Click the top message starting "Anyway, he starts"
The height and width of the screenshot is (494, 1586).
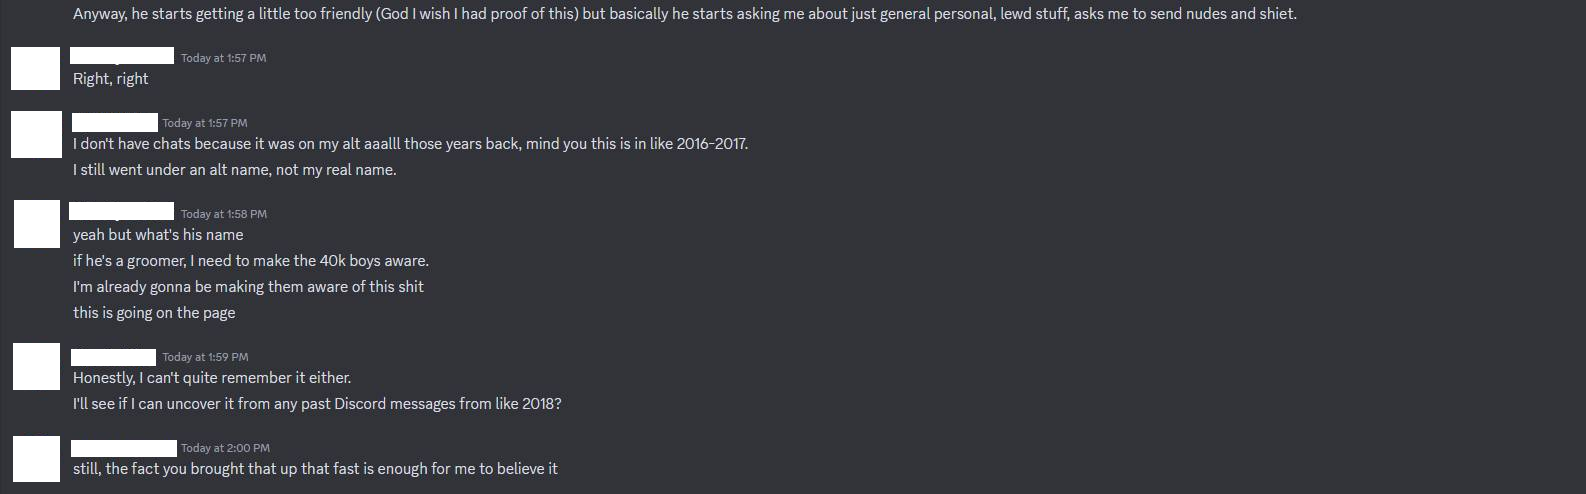click(x=685, y=14)
